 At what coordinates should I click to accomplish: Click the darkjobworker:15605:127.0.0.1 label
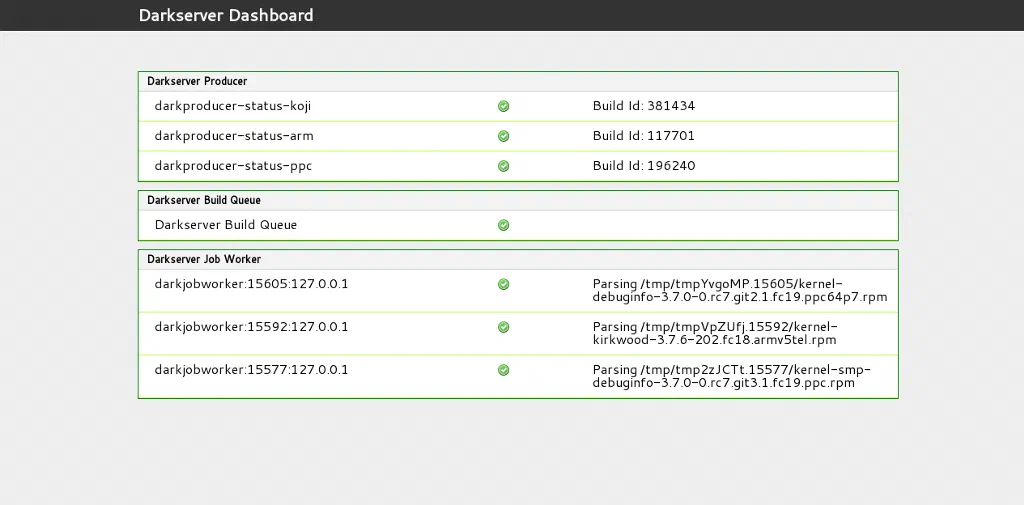tap(251, 284)
